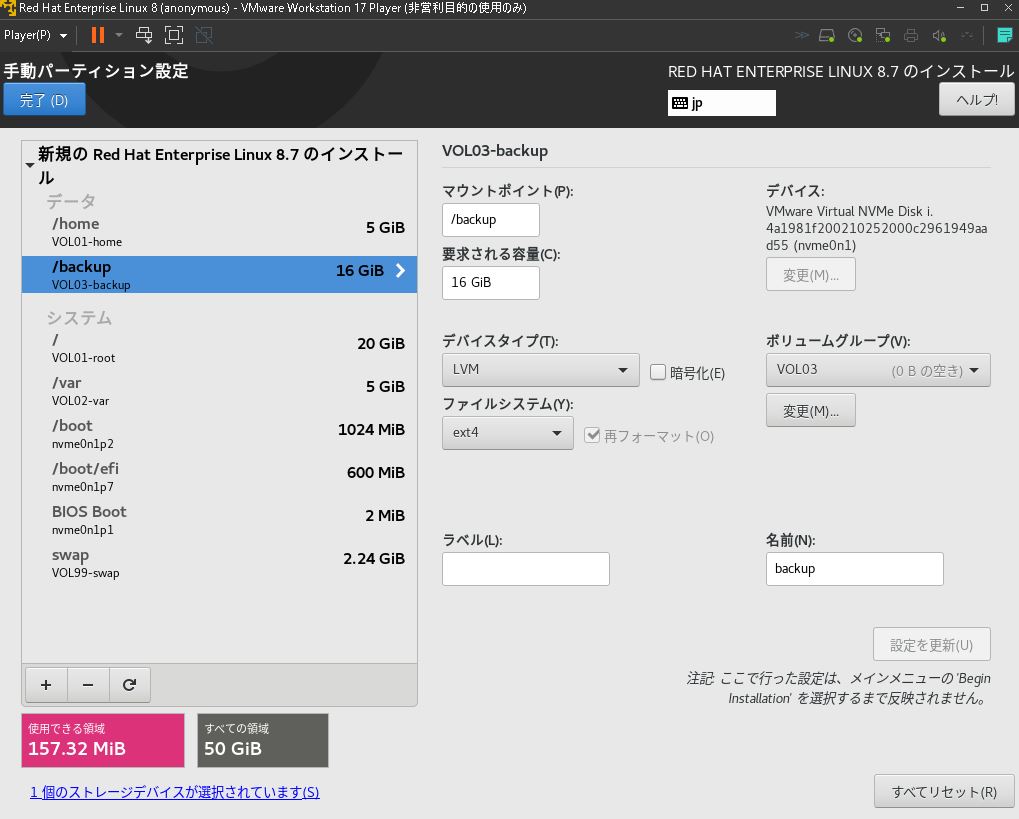Image resolution: width=1019 pixels, height=819 pixels.
Task: Add a new mount point with plus
Action: [x=46, y=684]
